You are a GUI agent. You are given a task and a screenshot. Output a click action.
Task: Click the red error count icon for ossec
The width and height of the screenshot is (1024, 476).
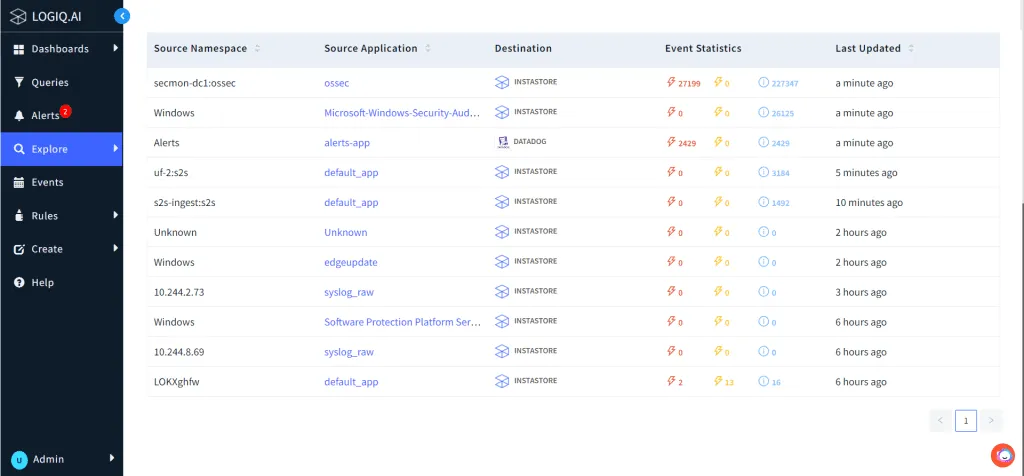coord(671,83)
